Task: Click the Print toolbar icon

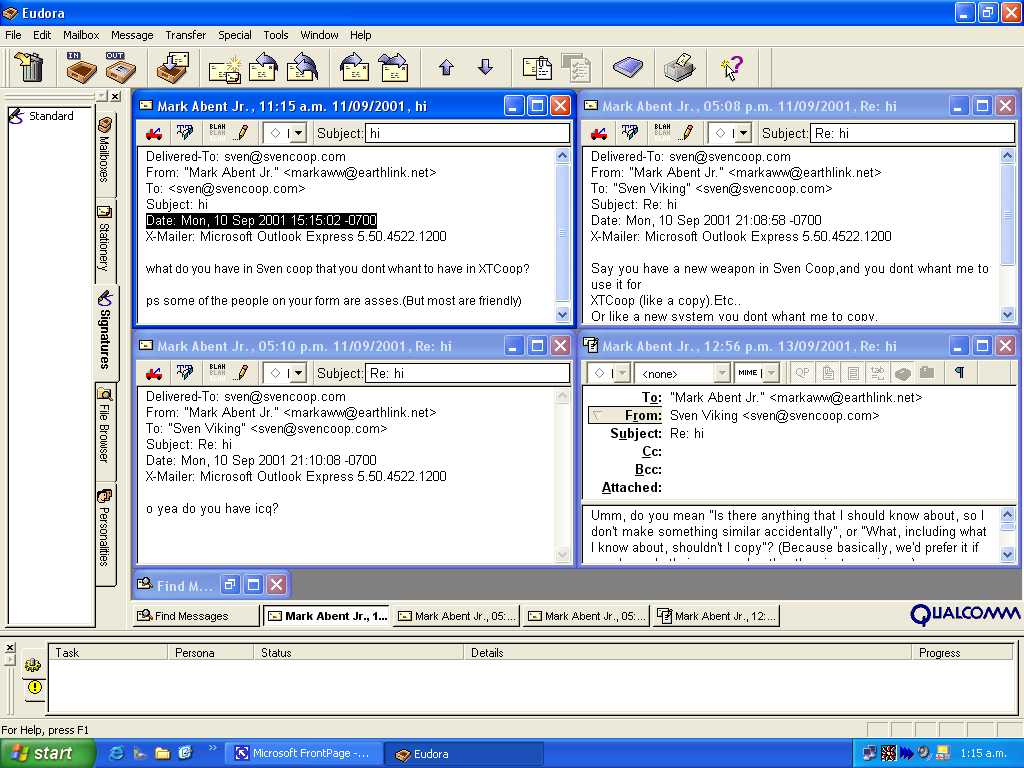Action: click(680, 67)
